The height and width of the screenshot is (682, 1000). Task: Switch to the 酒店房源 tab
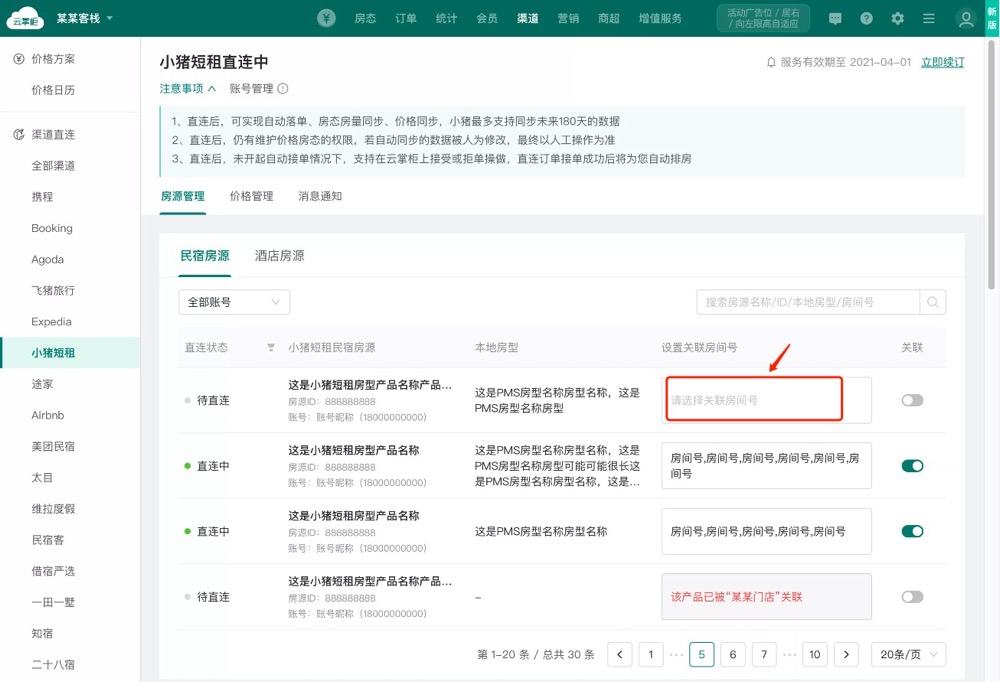pos(279,256)
